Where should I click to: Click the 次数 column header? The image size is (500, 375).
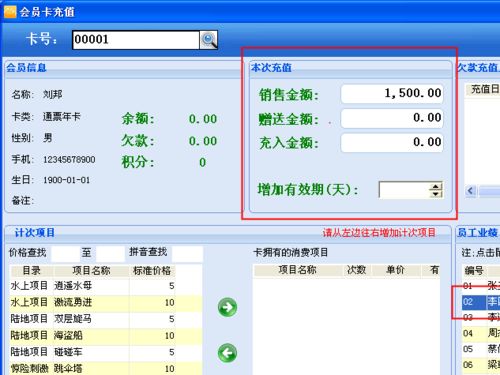(x=357, y=270)
